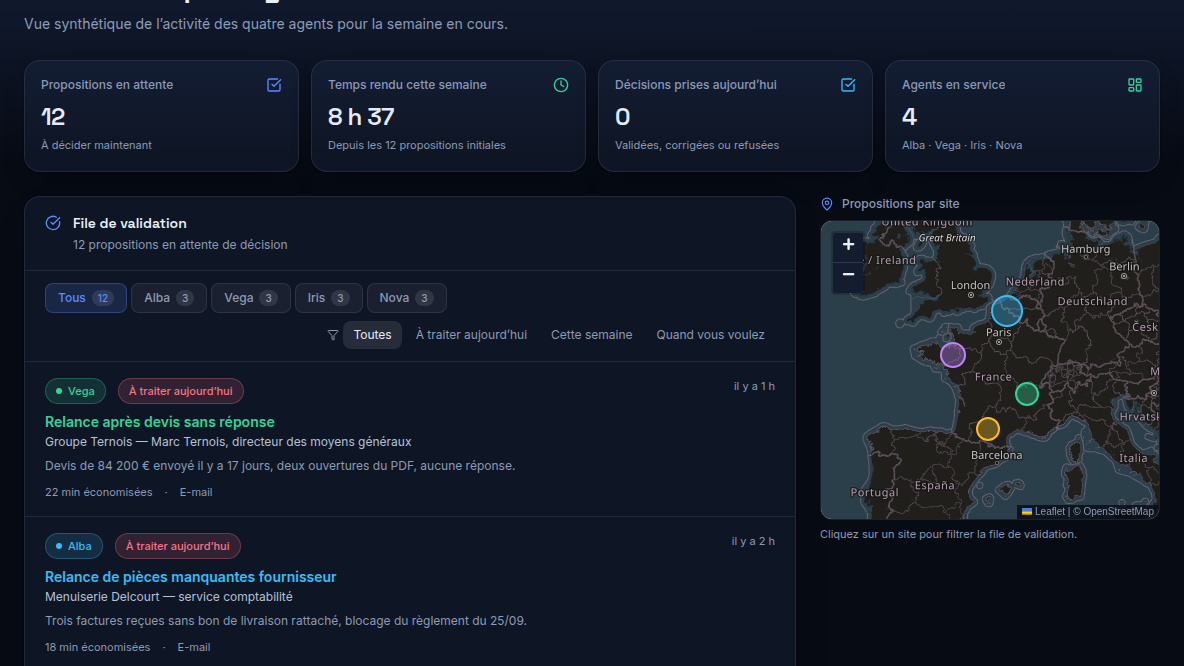This screenshot has height=666, width=1184.
Task: Click the funnel filter icon
Action: 332,335
